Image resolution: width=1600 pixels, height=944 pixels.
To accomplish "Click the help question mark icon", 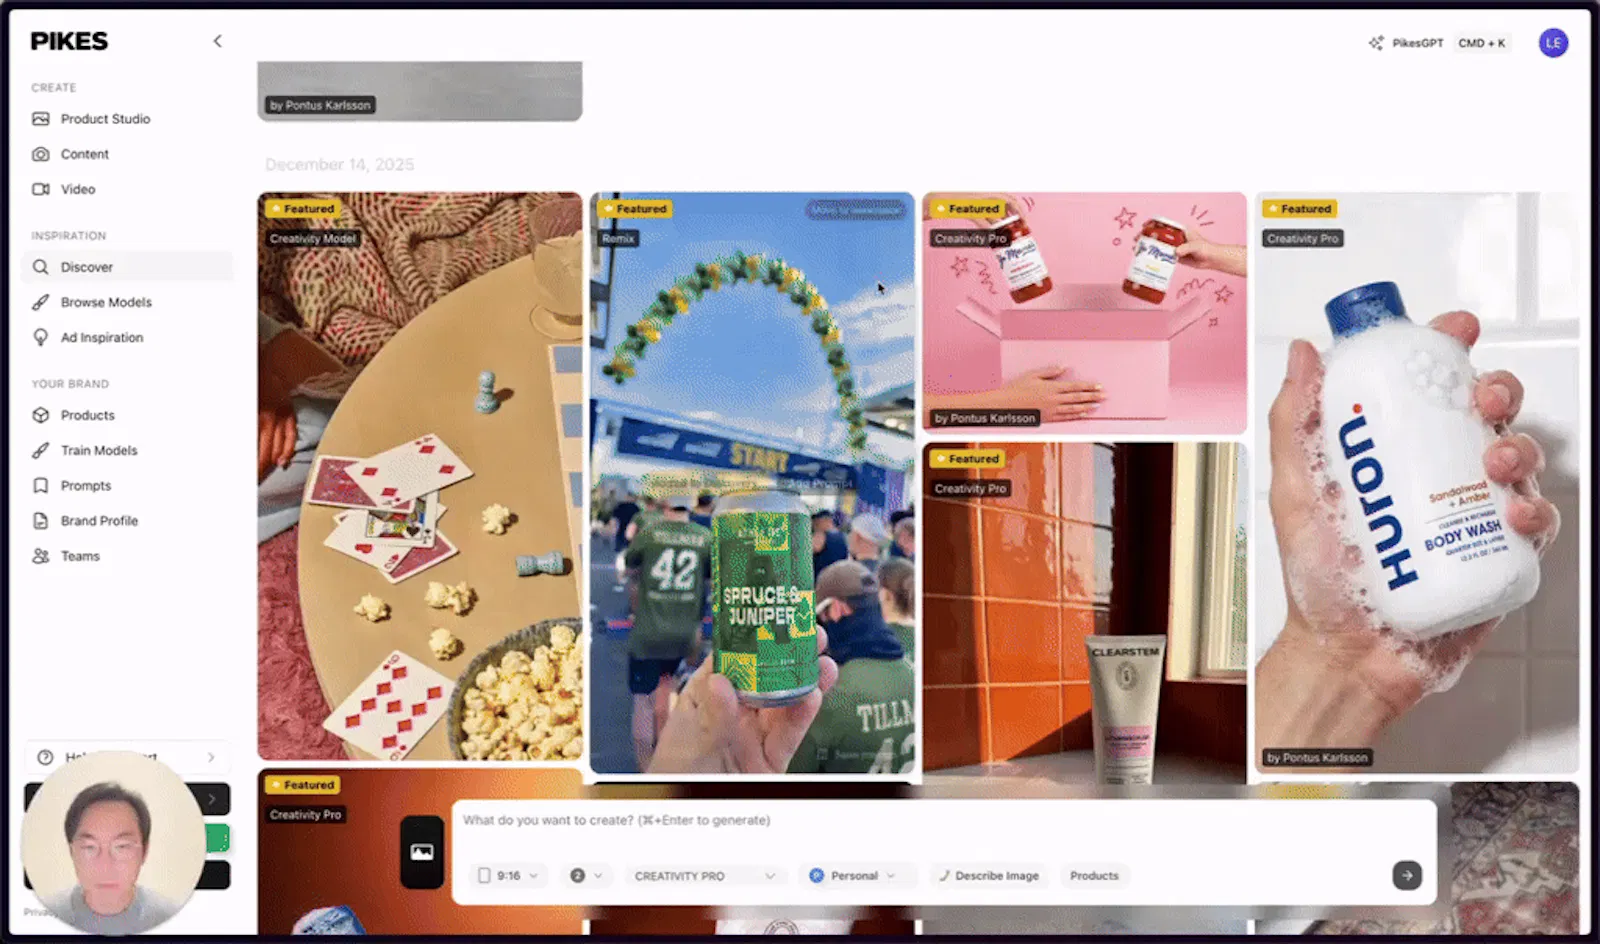I will 45,757.
